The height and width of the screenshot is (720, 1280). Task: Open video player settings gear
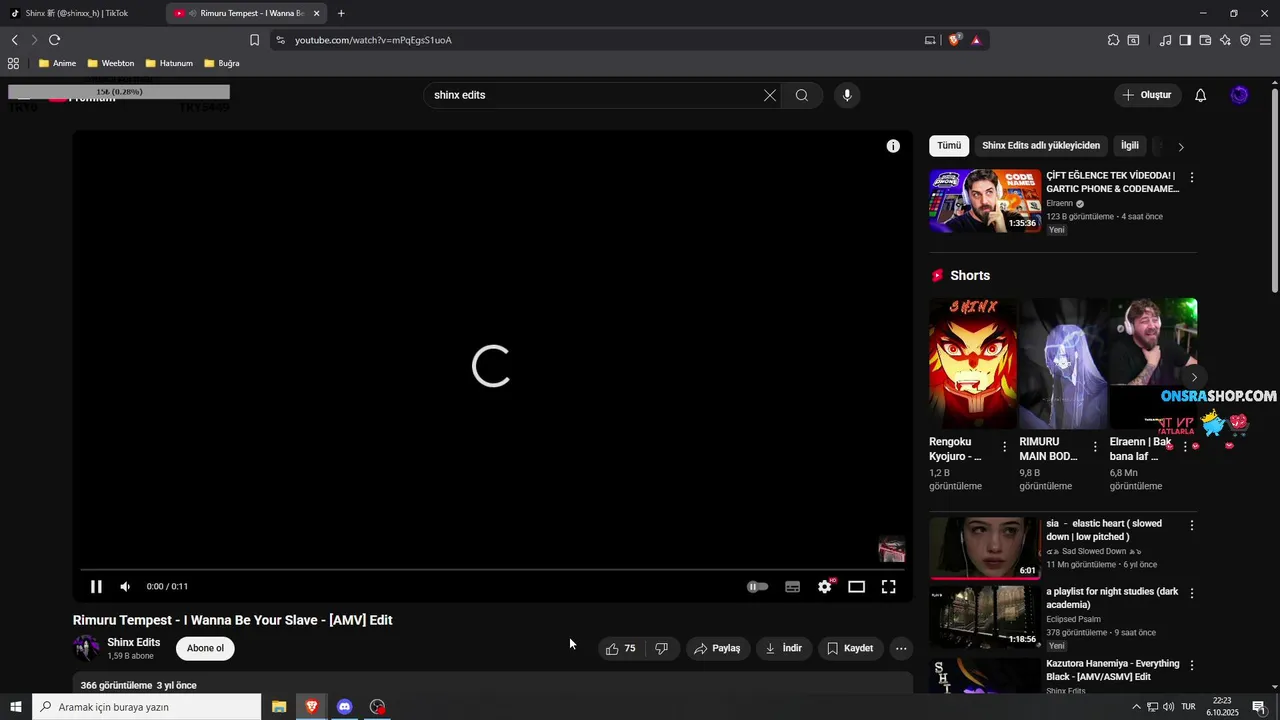pyautogui.click(x=824, y=587)
